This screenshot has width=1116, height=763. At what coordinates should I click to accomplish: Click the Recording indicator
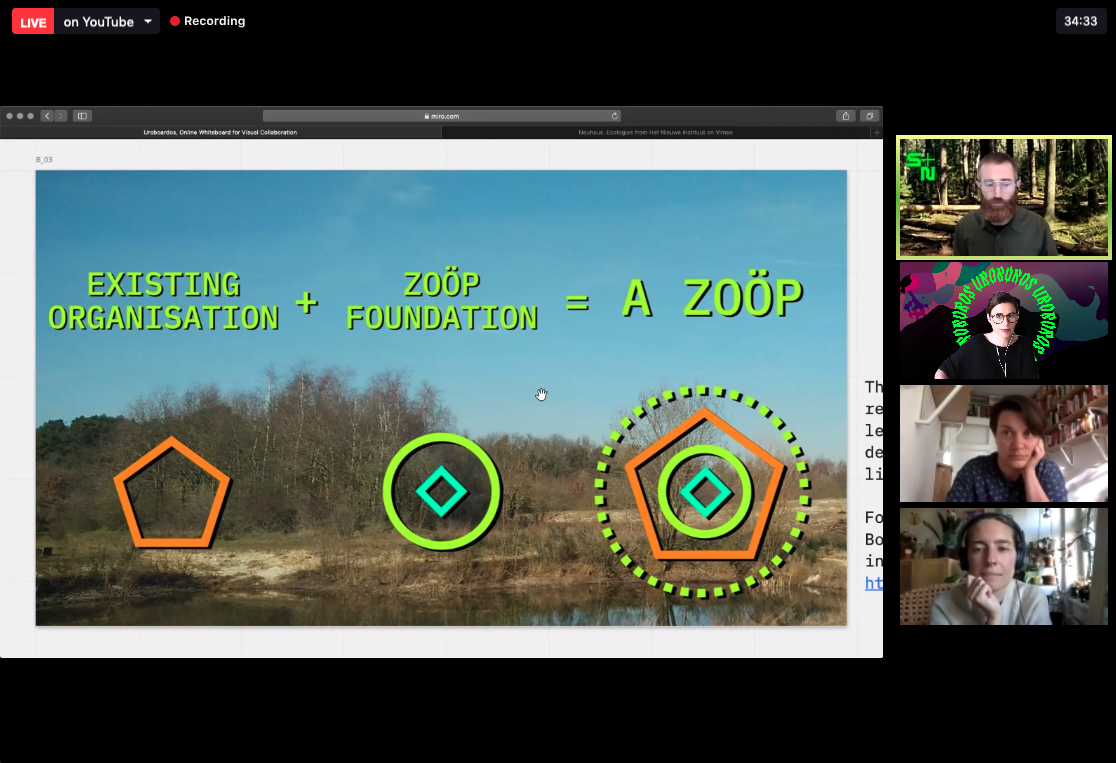[208, 21]
